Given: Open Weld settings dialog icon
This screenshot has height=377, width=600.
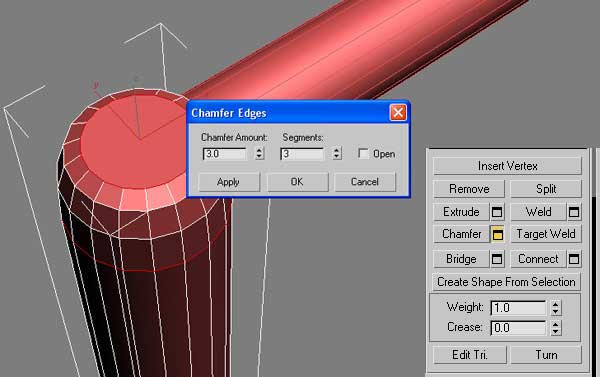Looking at the screenshot, I should pyautogui.click(x=574, y=212).
